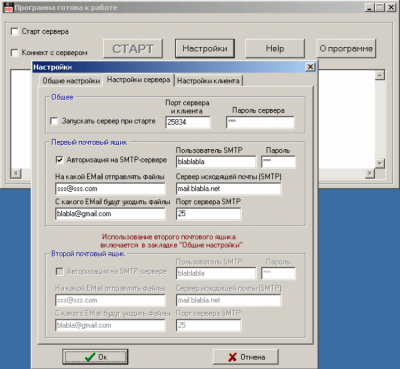Click second mailbox SMTP port field
Image resolution: width=400 pixels, height=369 pixels.
pos(208,325)
